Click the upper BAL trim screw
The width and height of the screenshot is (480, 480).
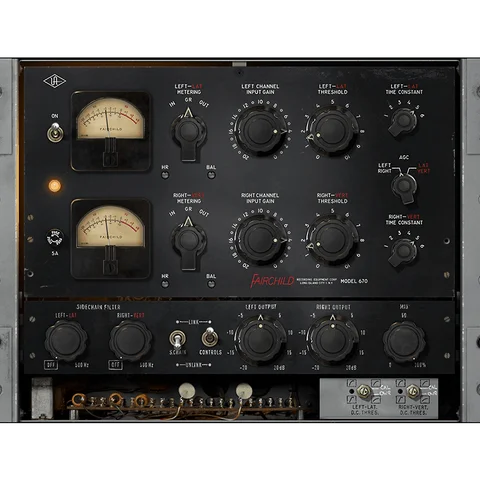click(x=211, y=175)
